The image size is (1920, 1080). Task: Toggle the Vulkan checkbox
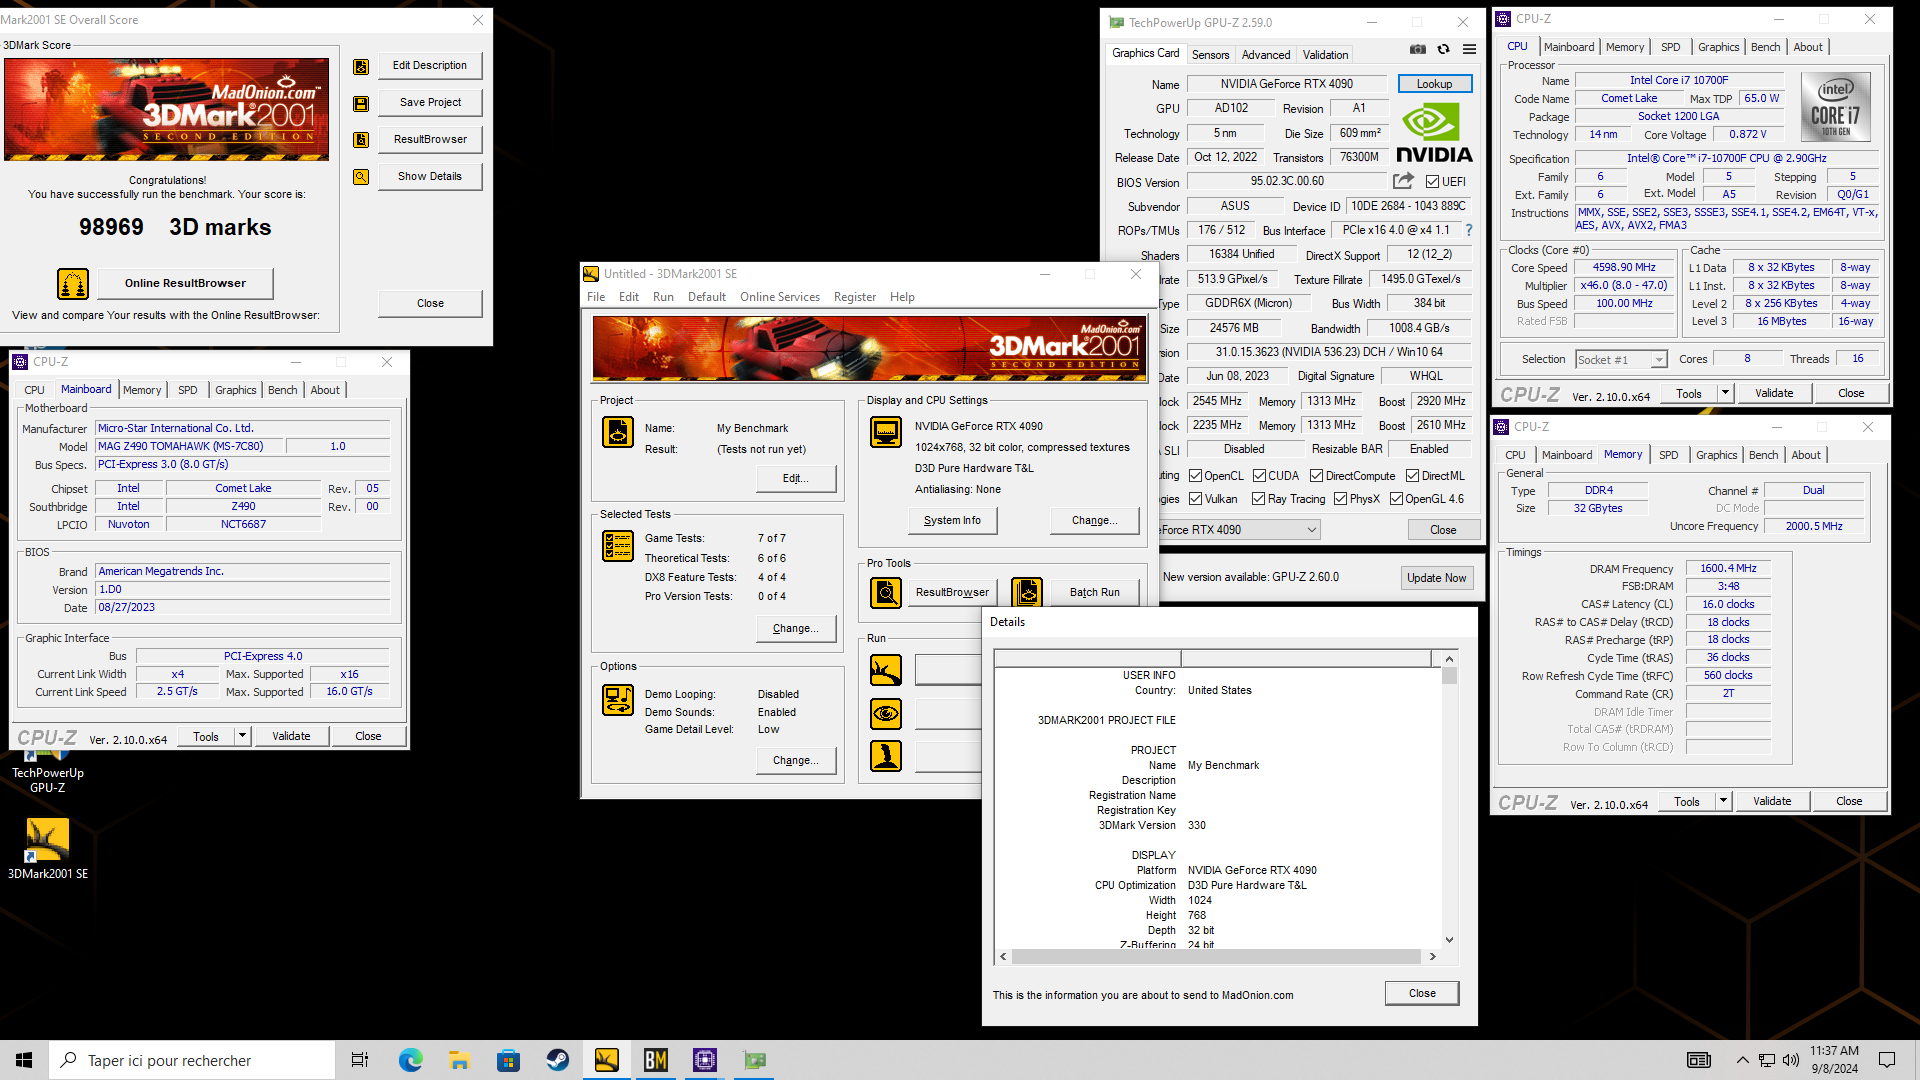pos(1195,499)
